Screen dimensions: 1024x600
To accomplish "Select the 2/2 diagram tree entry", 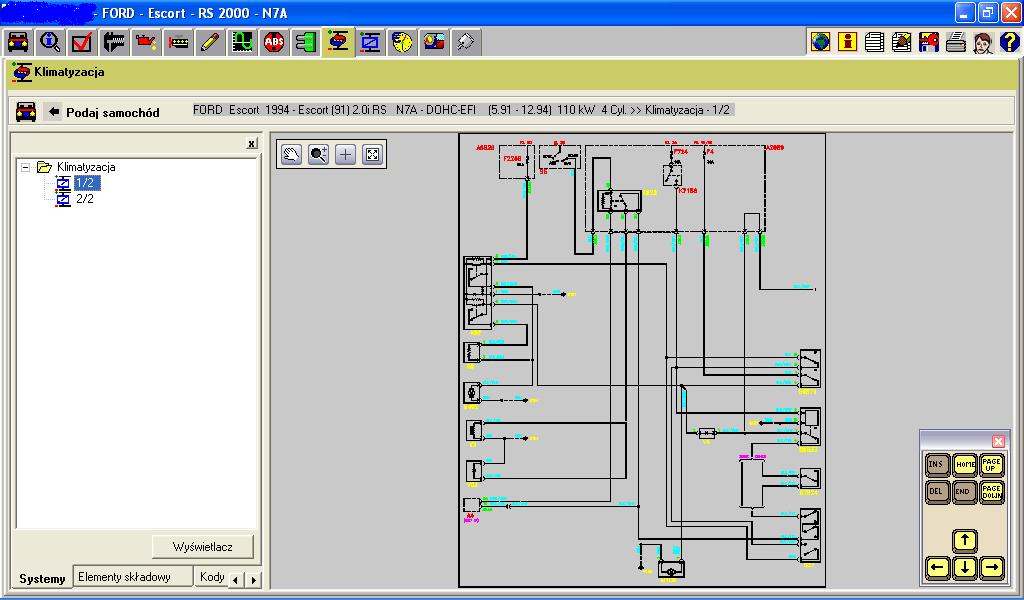I will (85, 198).
